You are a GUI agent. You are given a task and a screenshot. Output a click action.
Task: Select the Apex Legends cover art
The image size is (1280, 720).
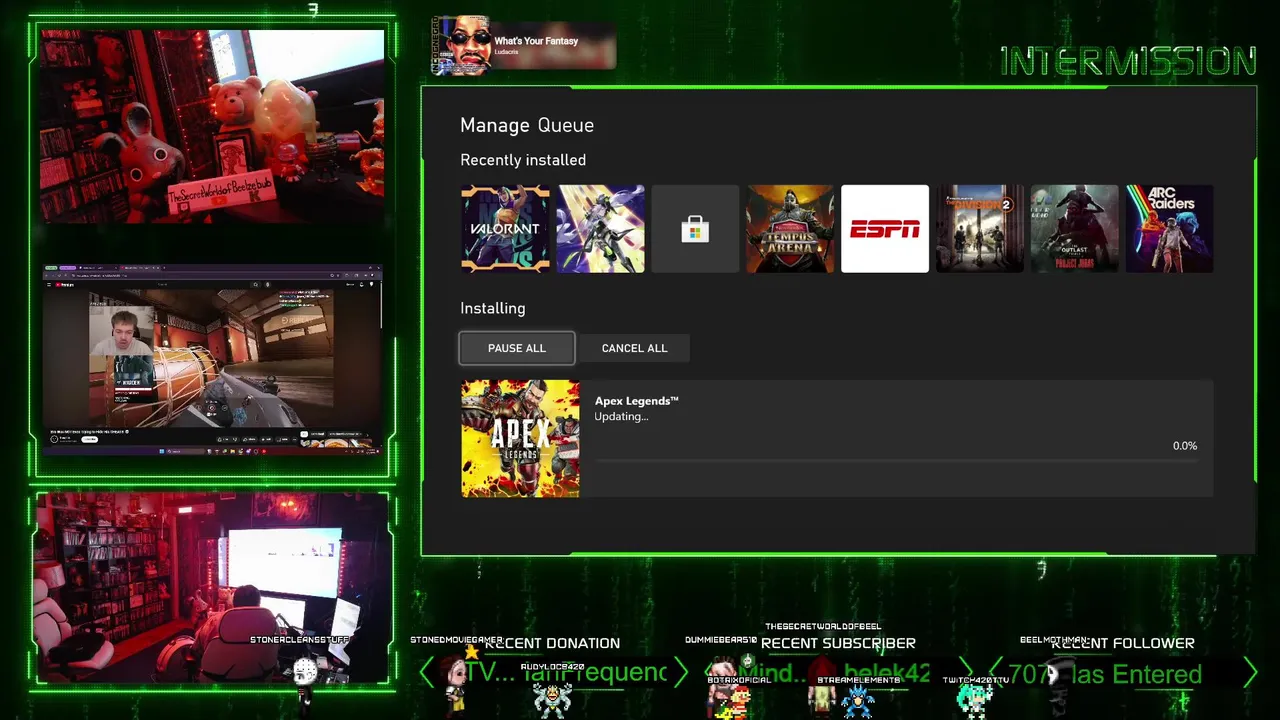coord(520,438)
